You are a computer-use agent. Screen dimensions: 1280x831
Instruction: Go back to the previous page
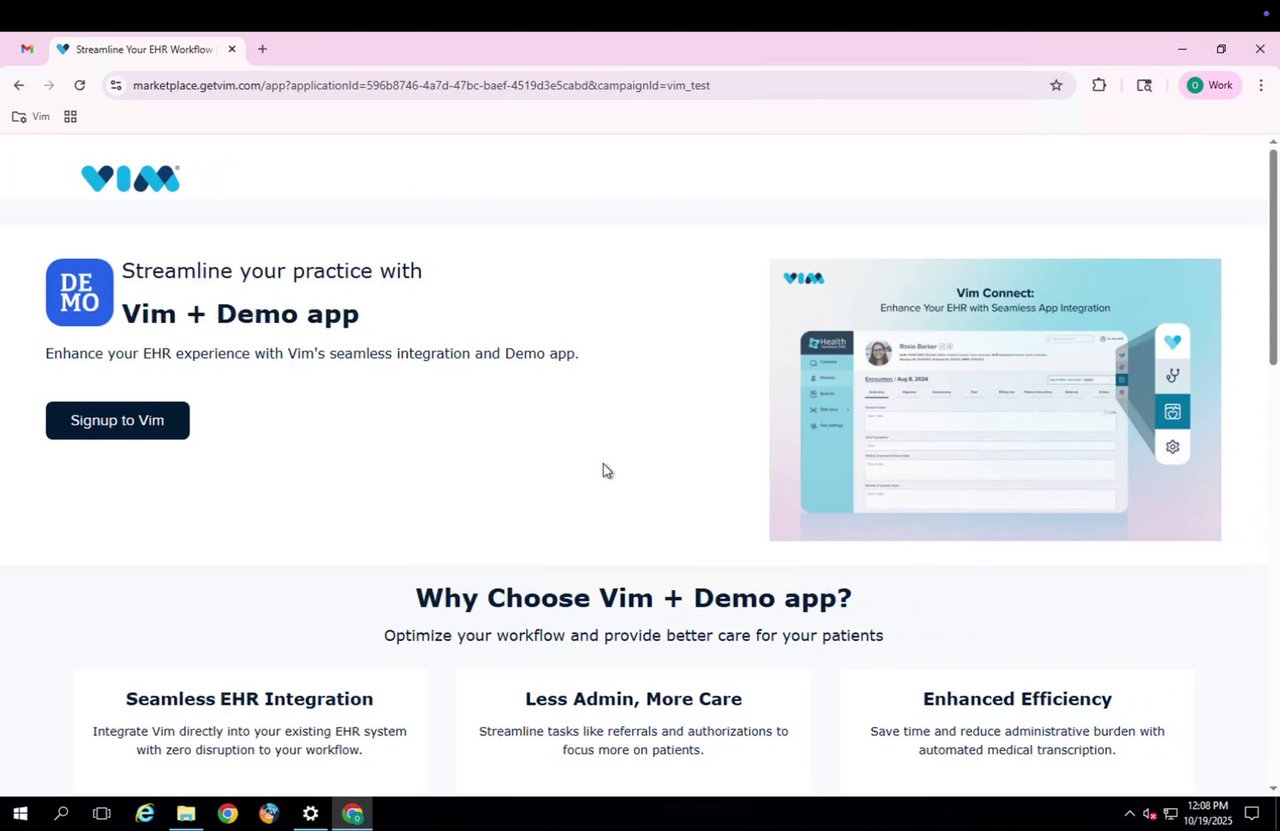pos(19,85)
